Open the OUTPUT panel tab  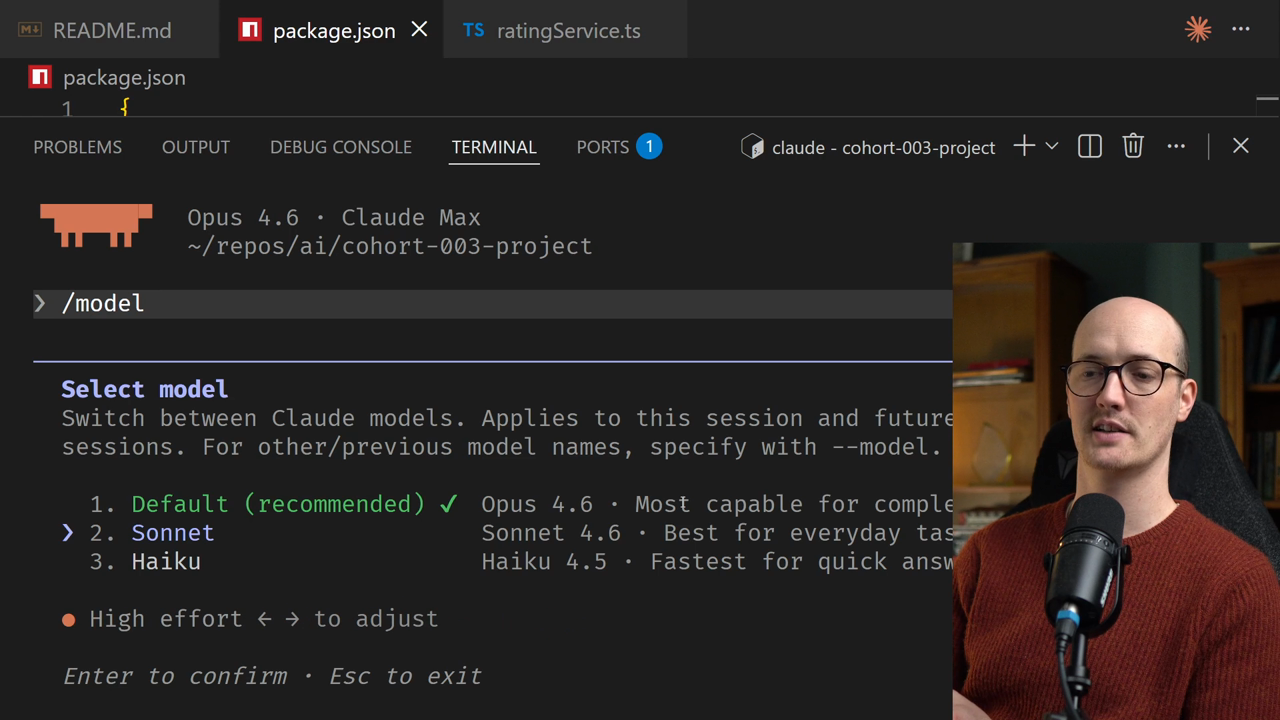pos(196,147)
